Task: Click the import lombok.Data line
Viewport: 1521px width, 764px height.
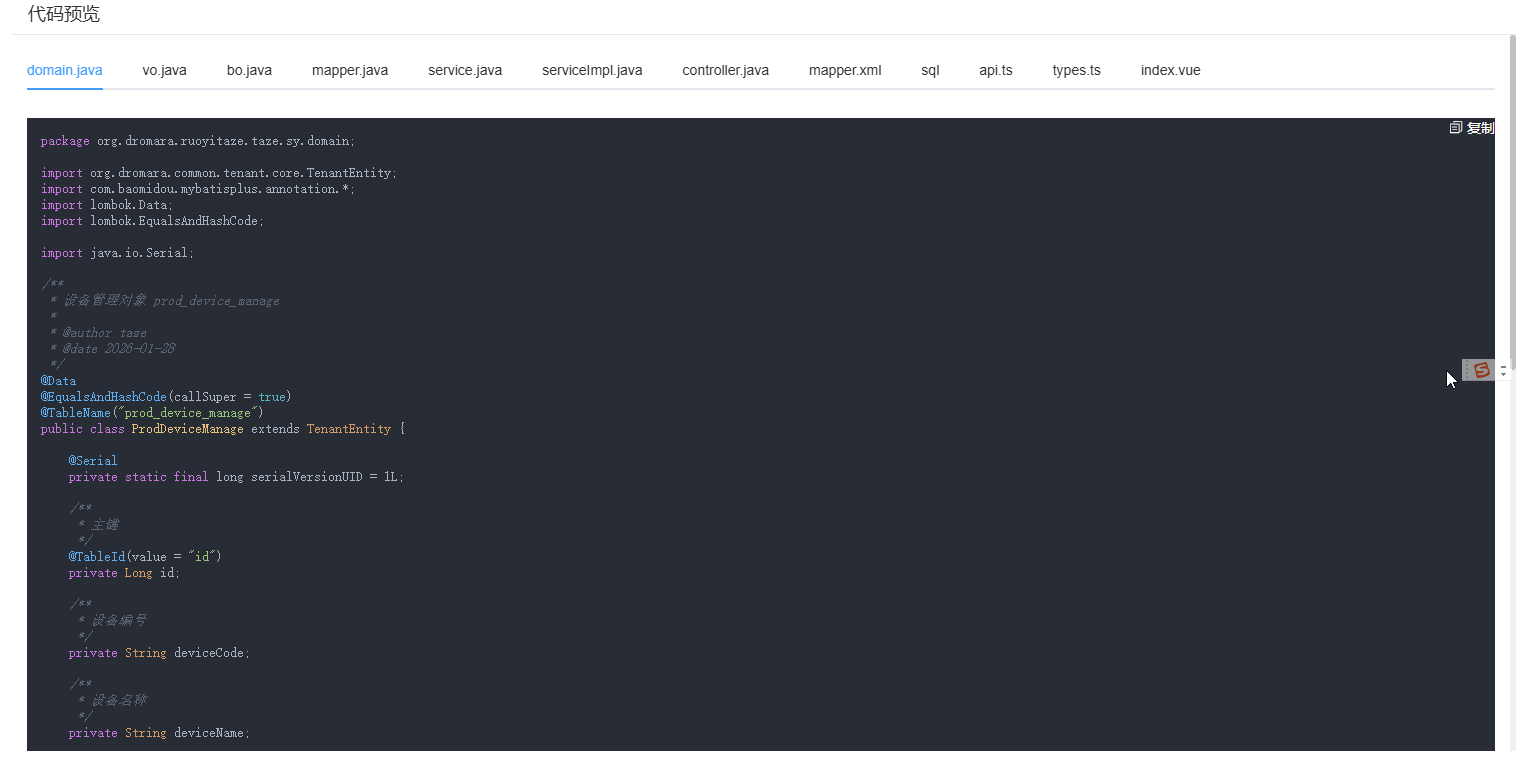Action: [107, 205]
